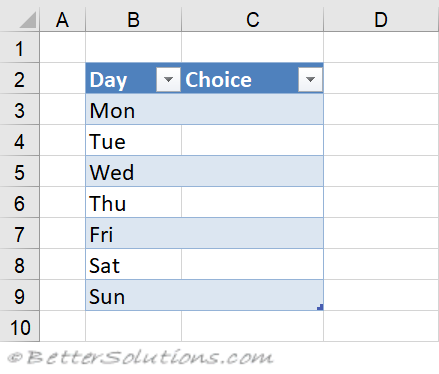This screenshot has width=439, height=374.
Task: Click the Choice cell next to Sat
Action: point(252,264)
